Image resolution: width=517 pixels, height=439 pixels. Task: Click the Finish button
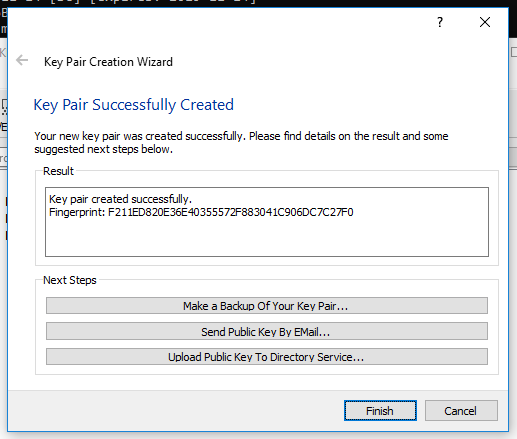(x=380, y=410)
